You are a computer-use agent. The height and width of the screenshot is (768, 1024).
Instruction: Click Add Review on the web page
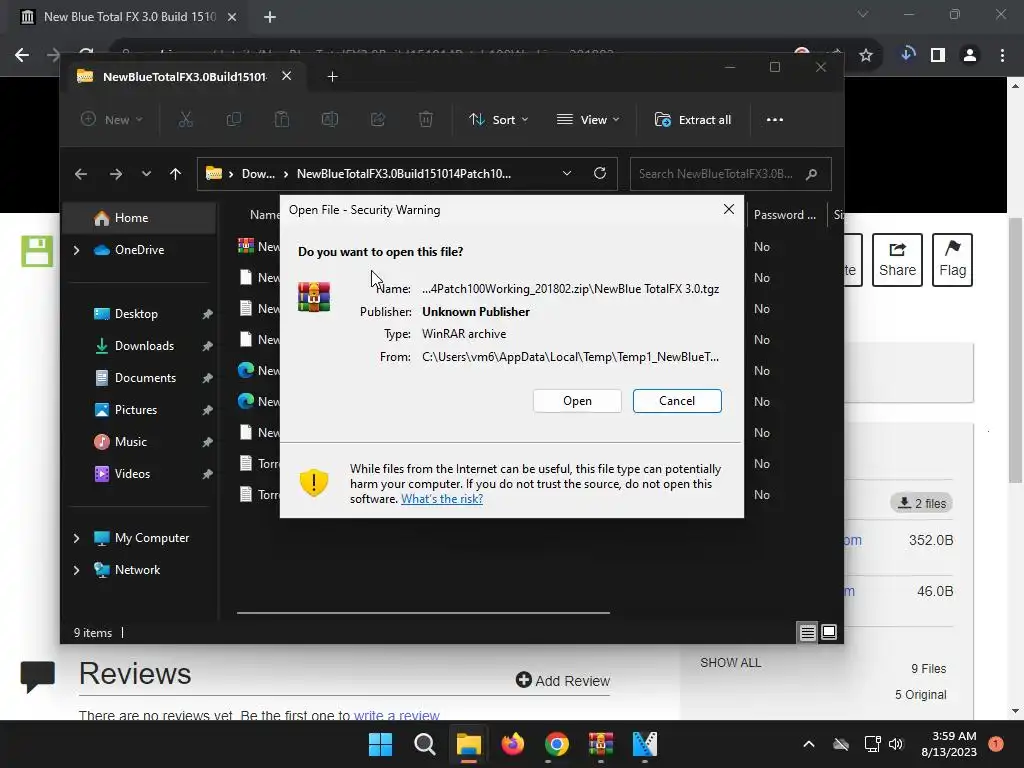point(563,680)
